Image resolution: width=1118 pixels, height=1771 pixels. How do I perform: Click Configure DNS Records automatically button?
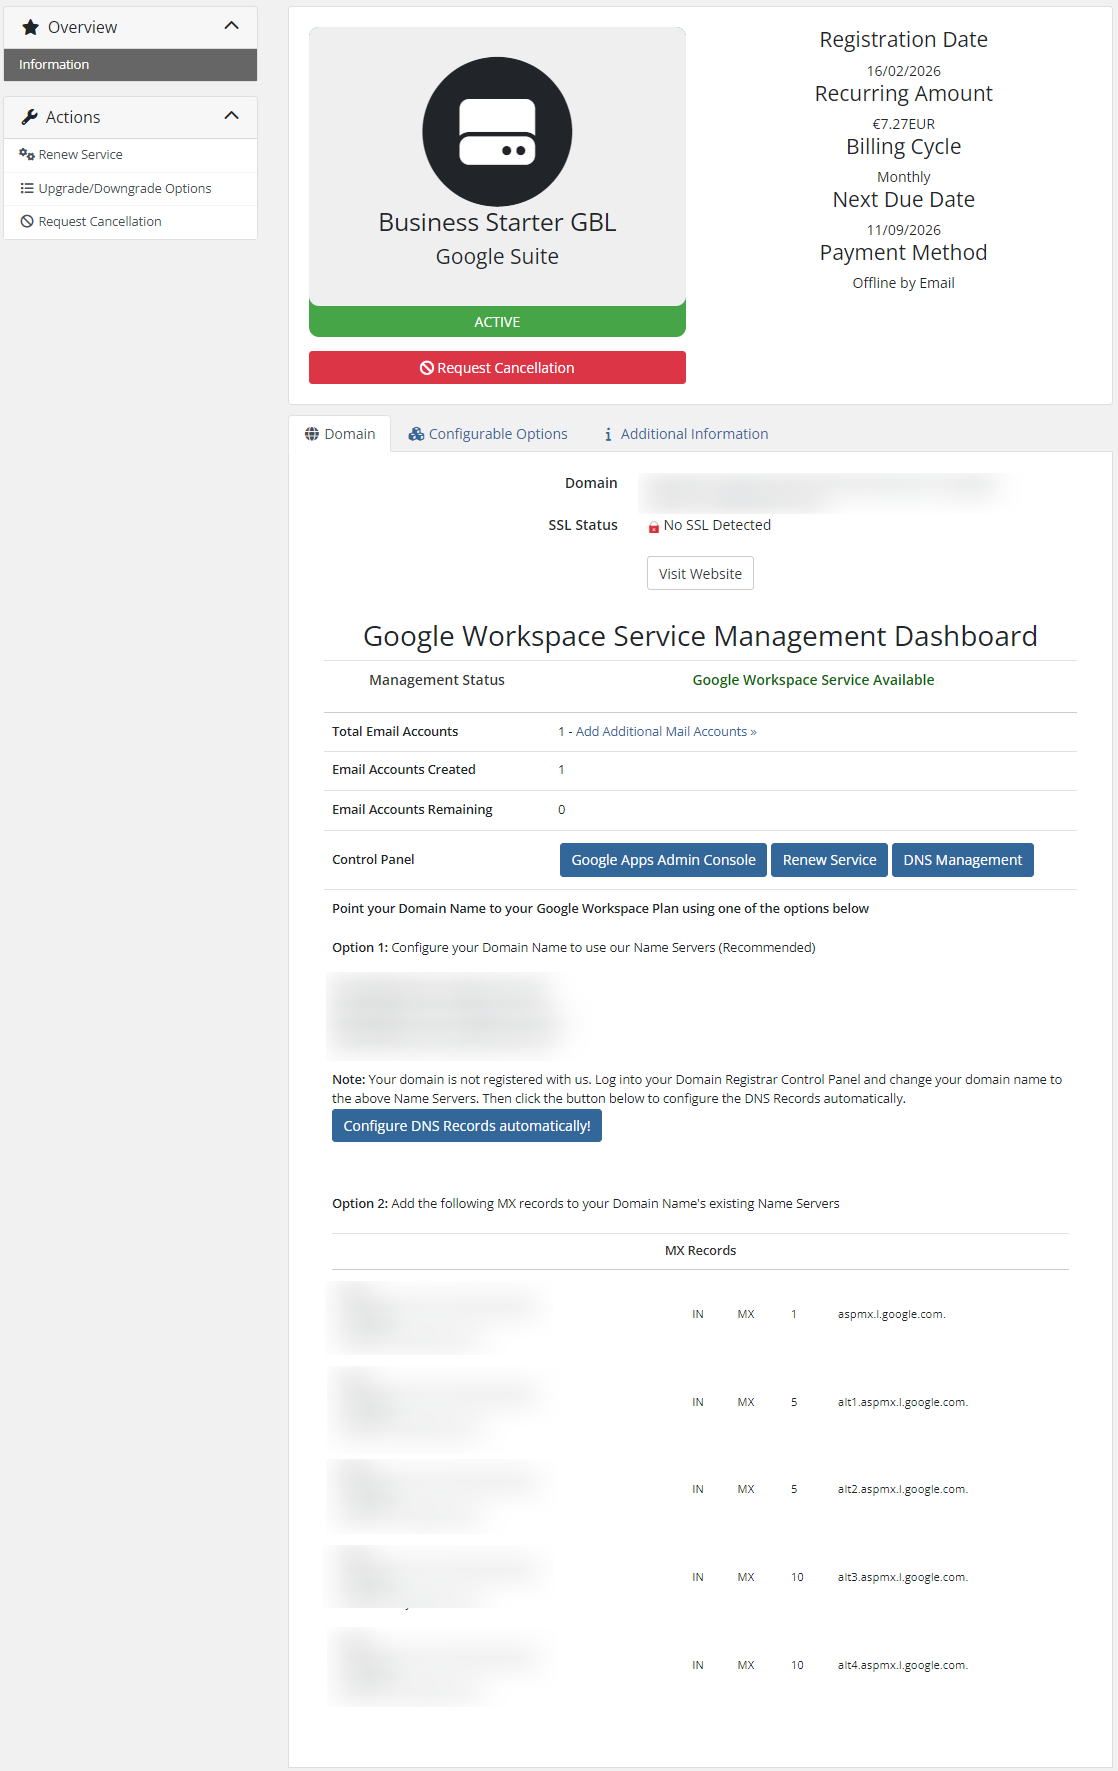coord(467,1126)
